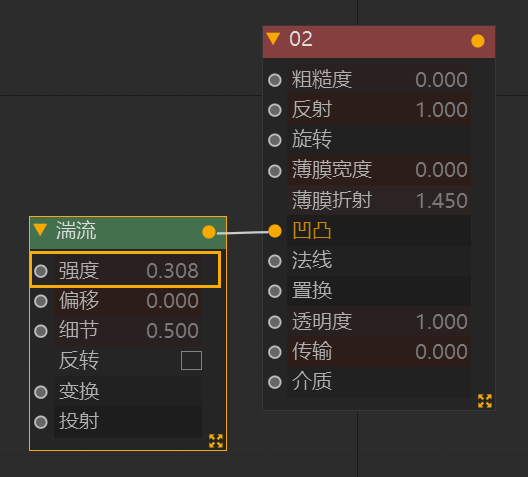Viewport: 528px width, 477px height.
Task: Click the 透明度 value field
Action: pos(379,321)
